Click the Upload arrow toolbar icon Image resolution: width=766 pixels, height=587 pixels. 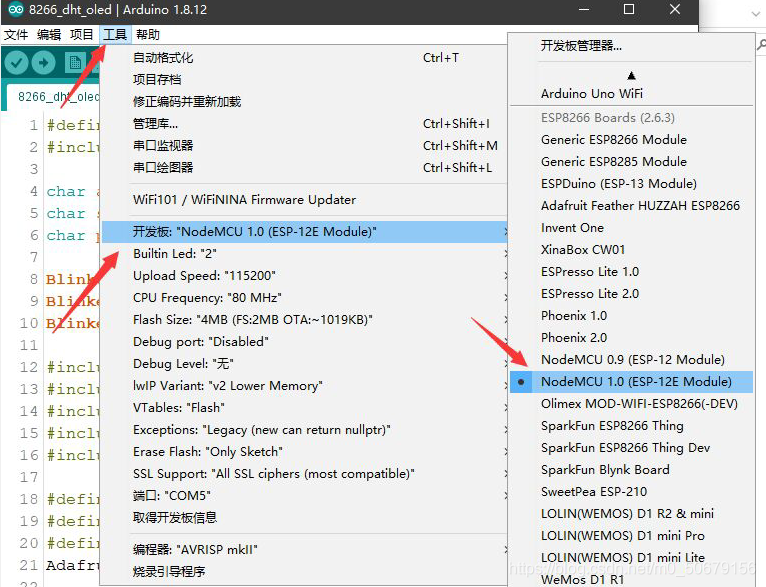click(43, 63)
